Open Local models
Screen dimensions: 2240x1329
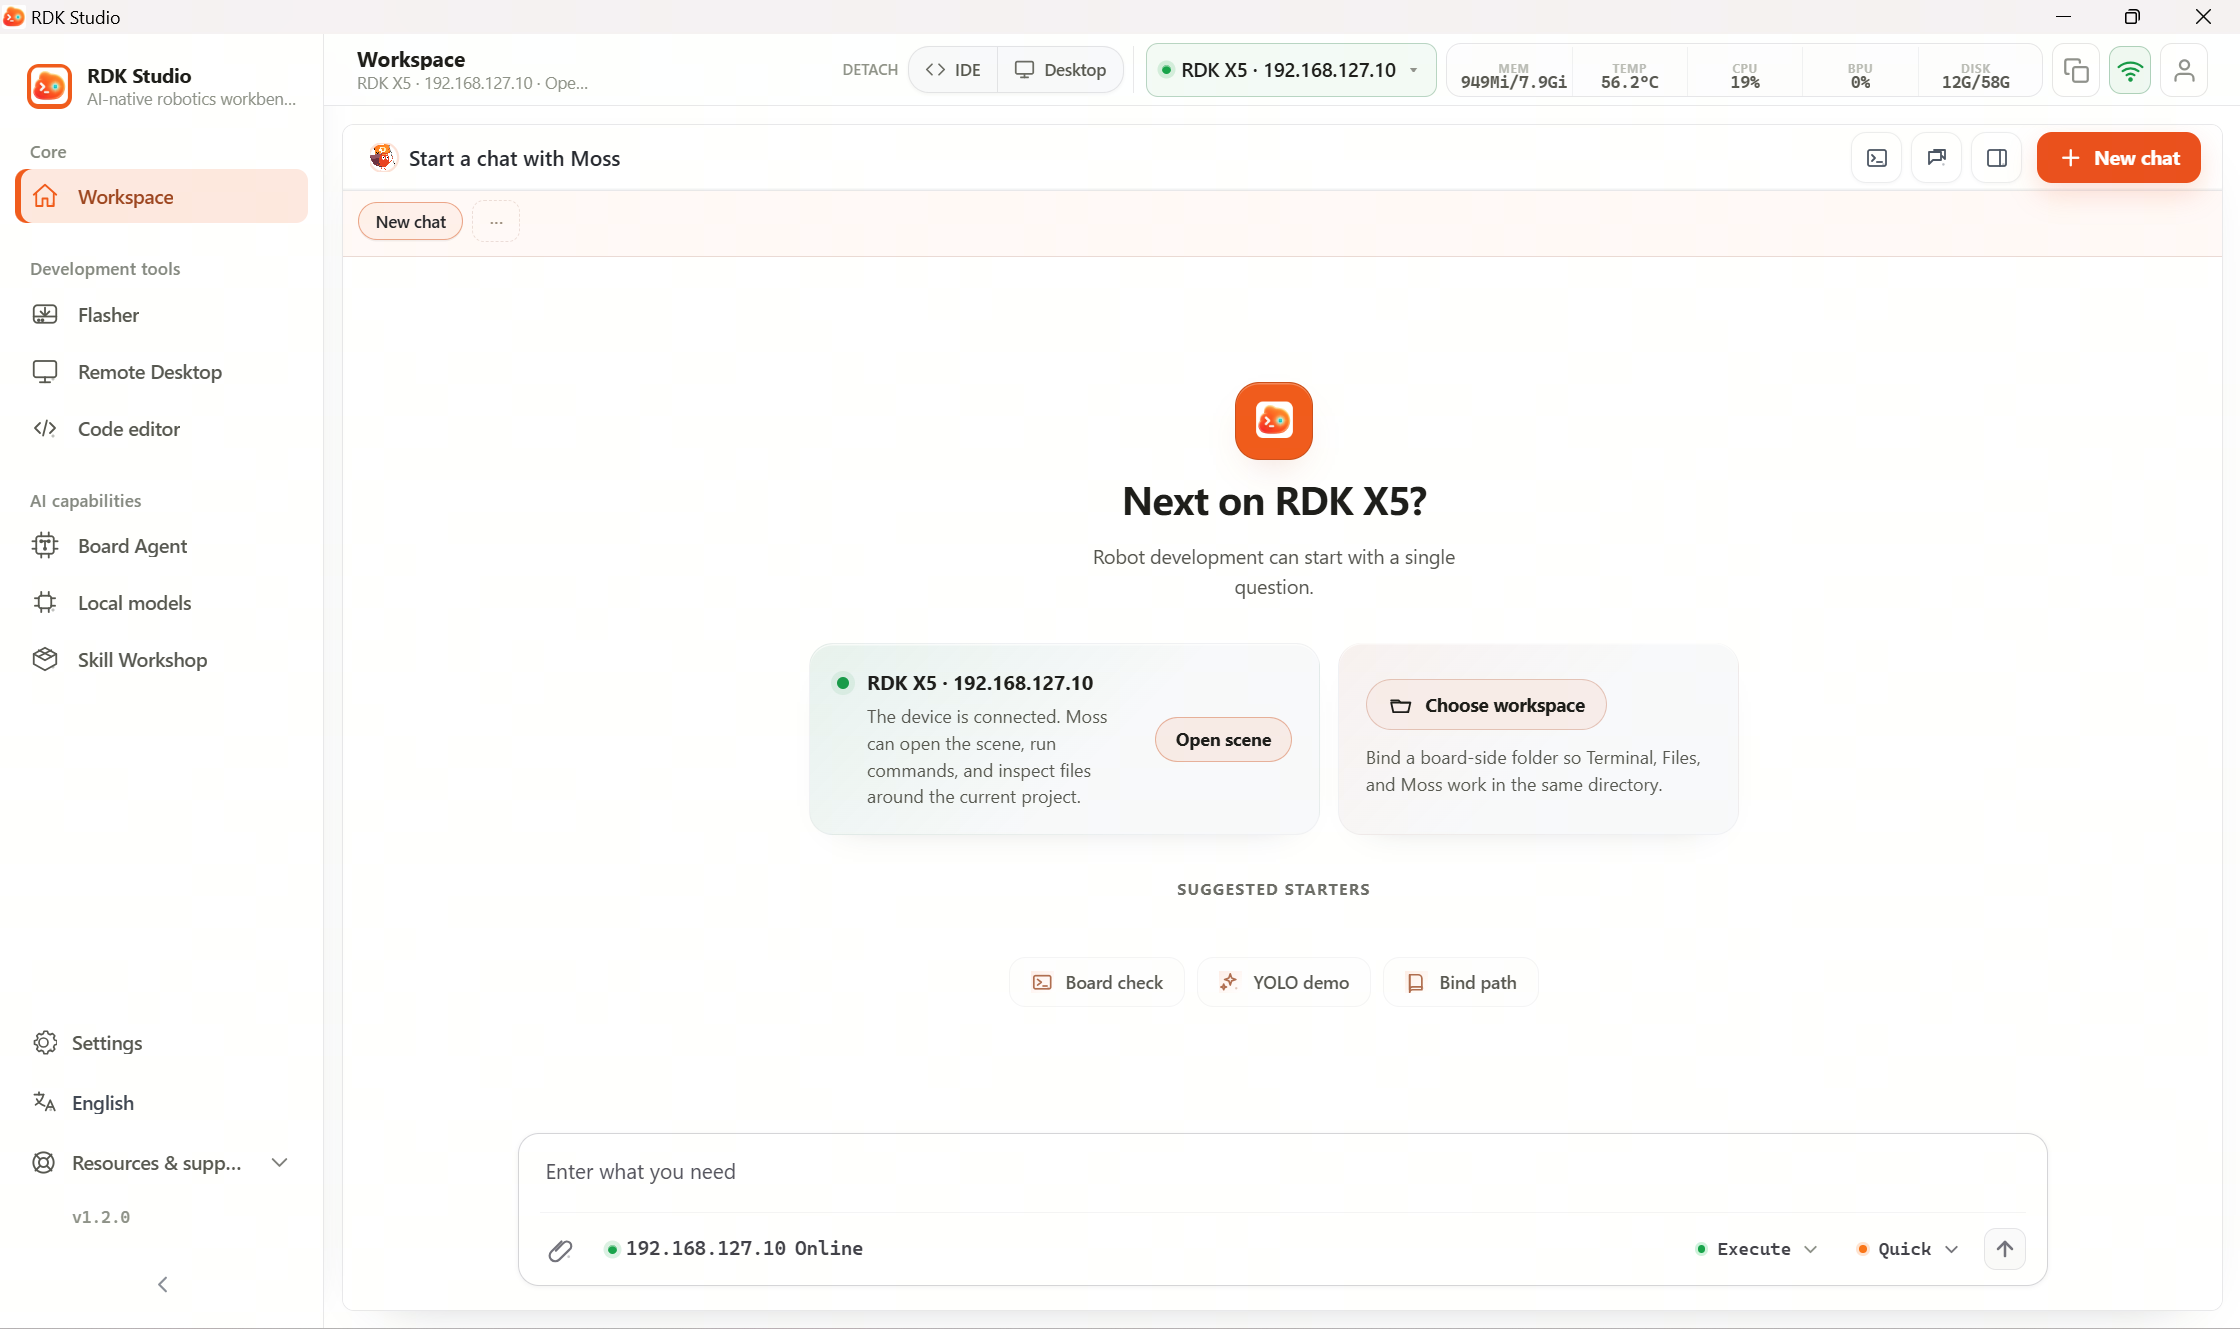162,603
